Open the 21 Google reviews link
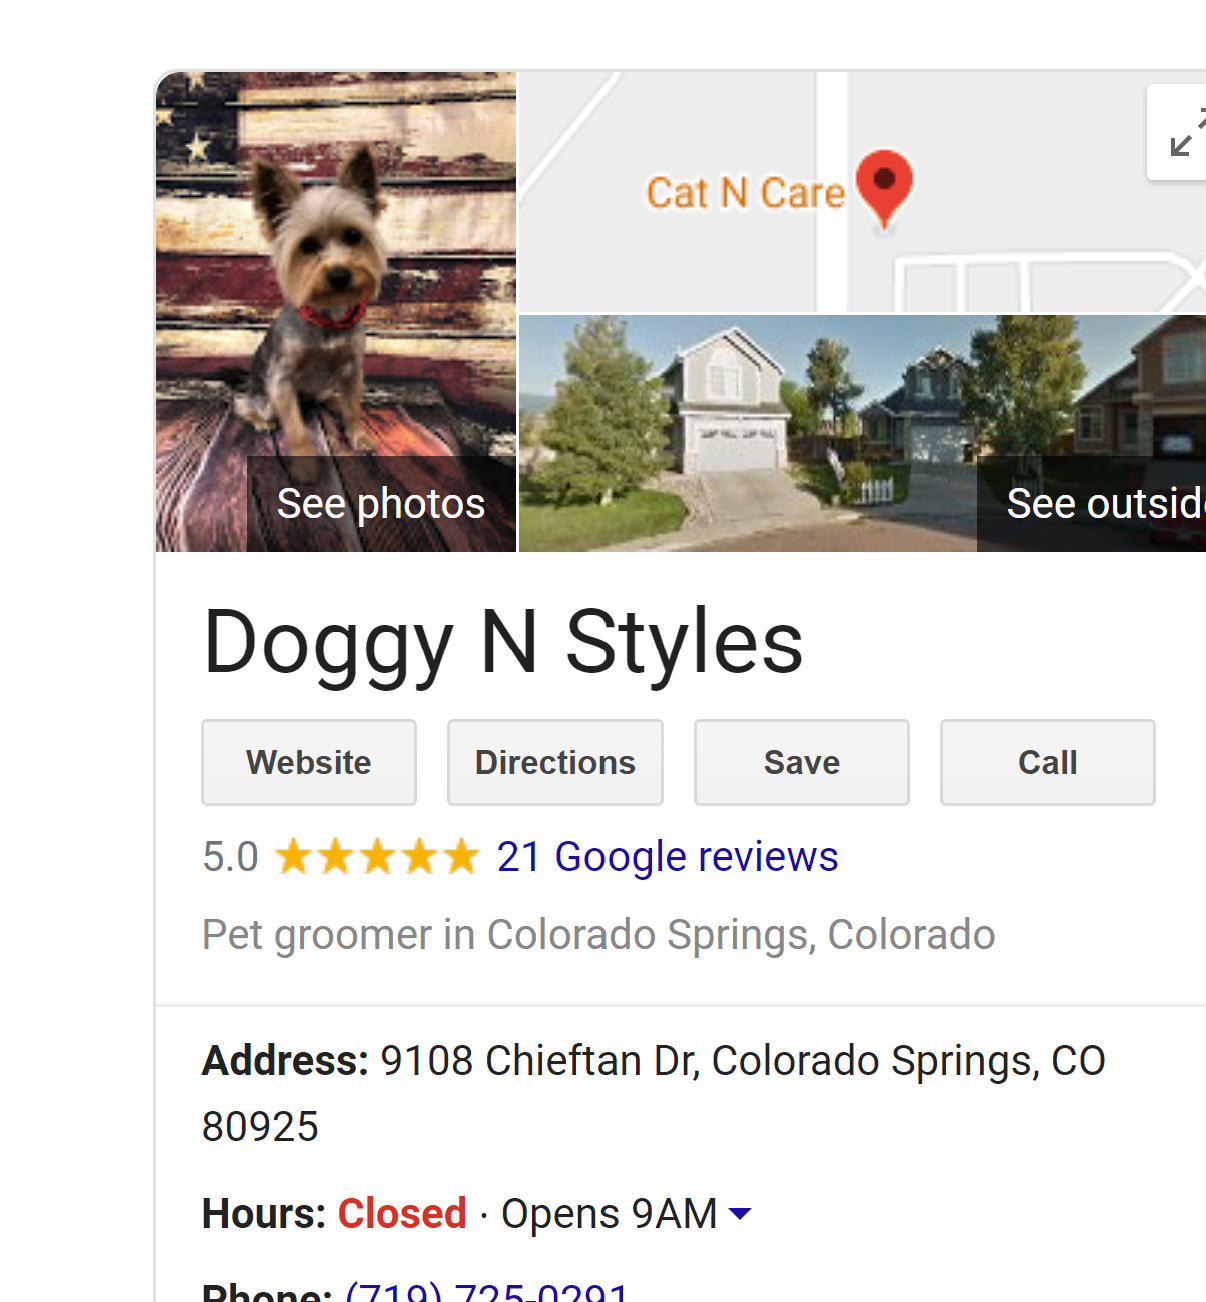Screen dimensions: 1206x1302 (x=667, y=857)
